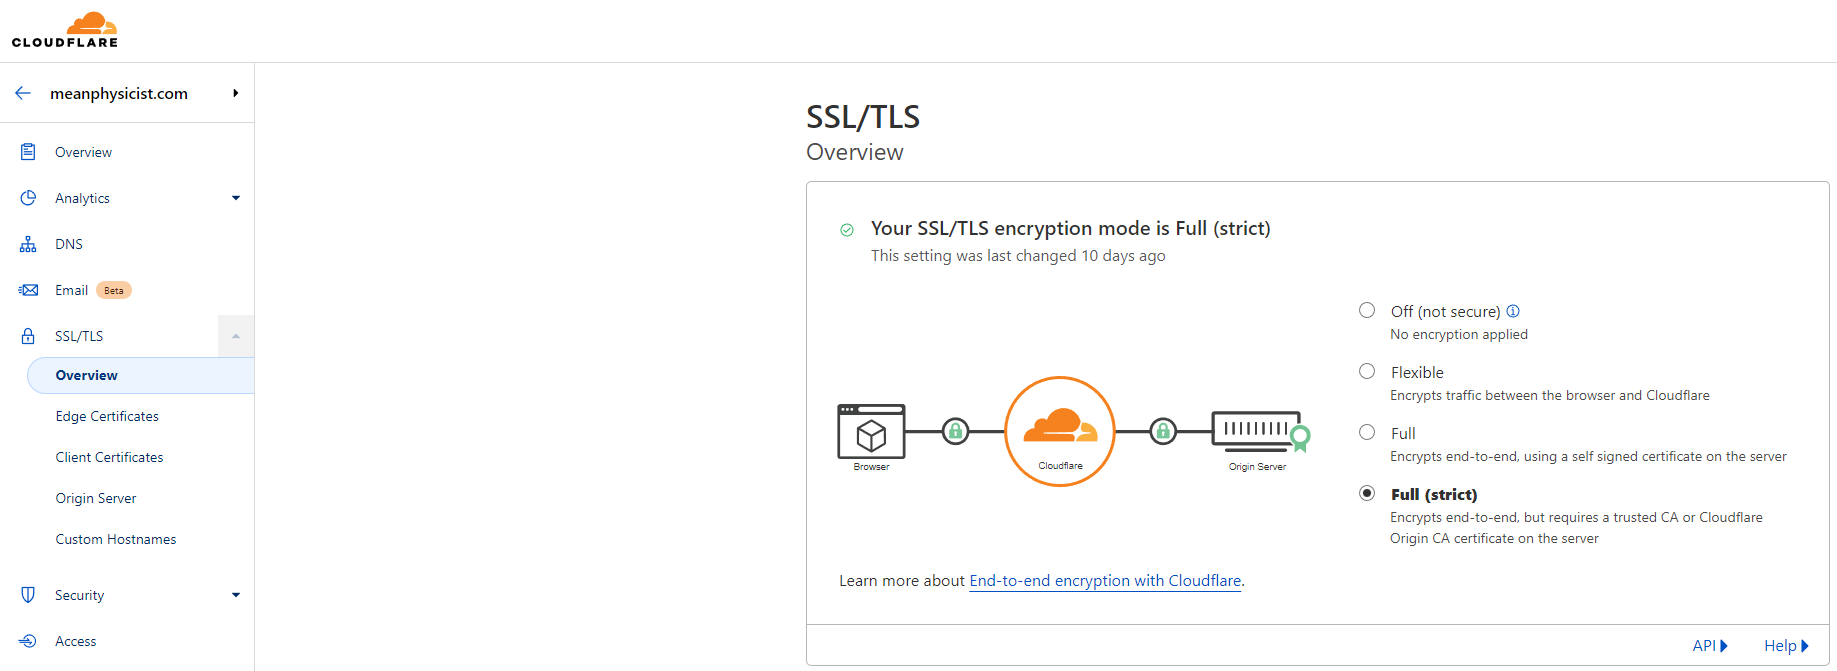Open Edge Certificates page
This screenshot has height=671, width=1837.
click(107, 416)
